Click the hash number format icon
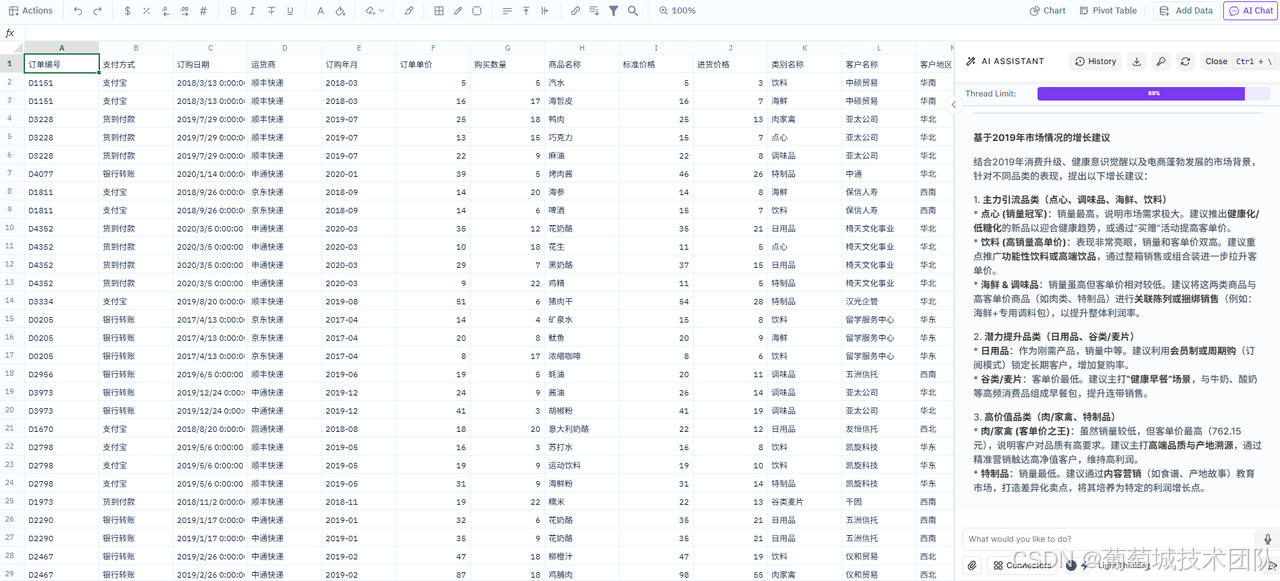 point(204,11)
